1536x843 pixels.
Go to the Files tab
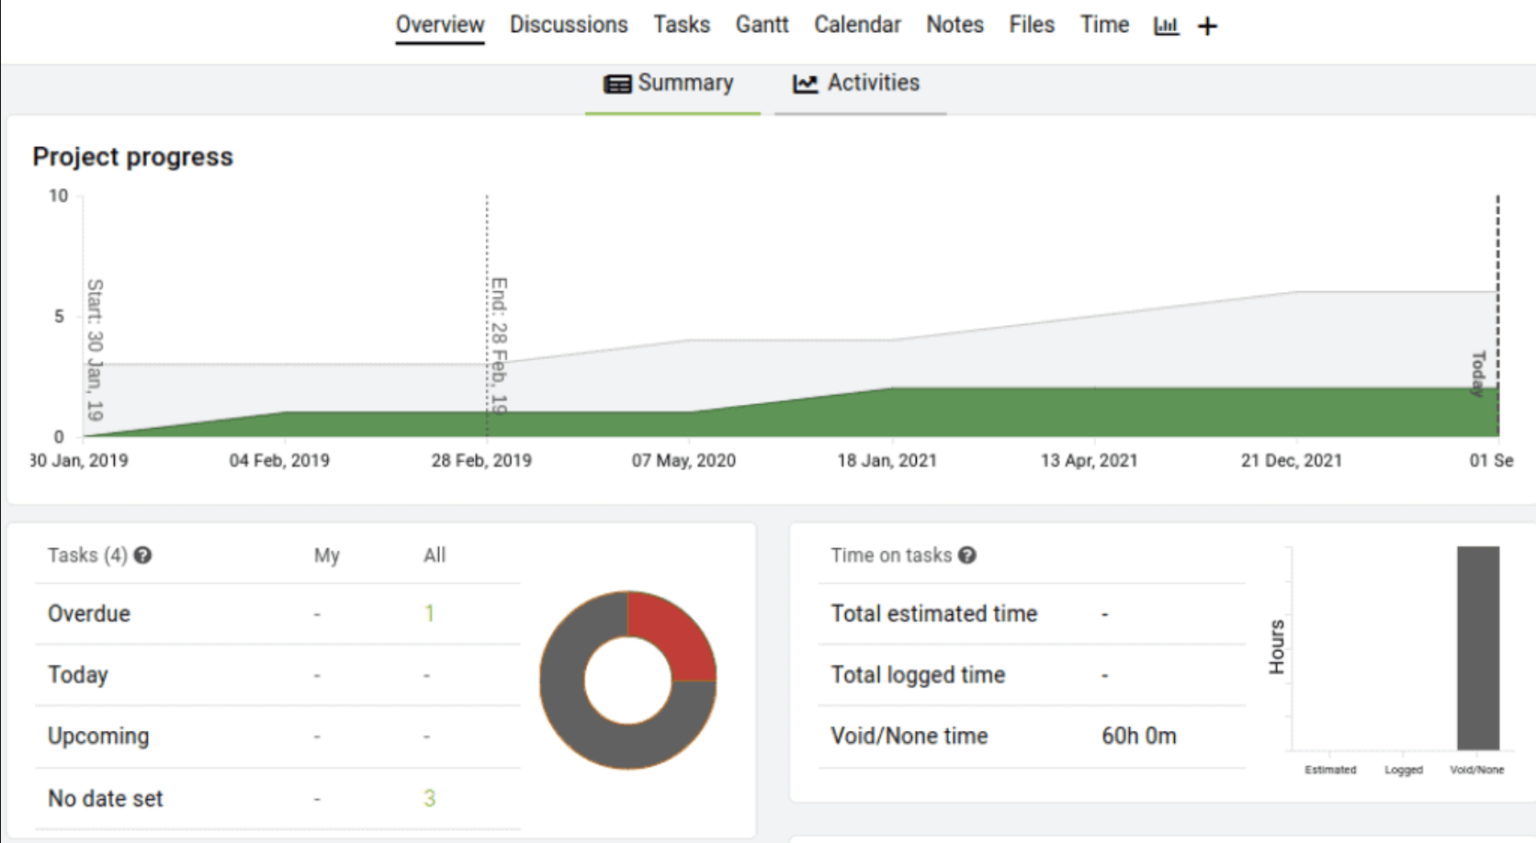(x=1031, y=25)
